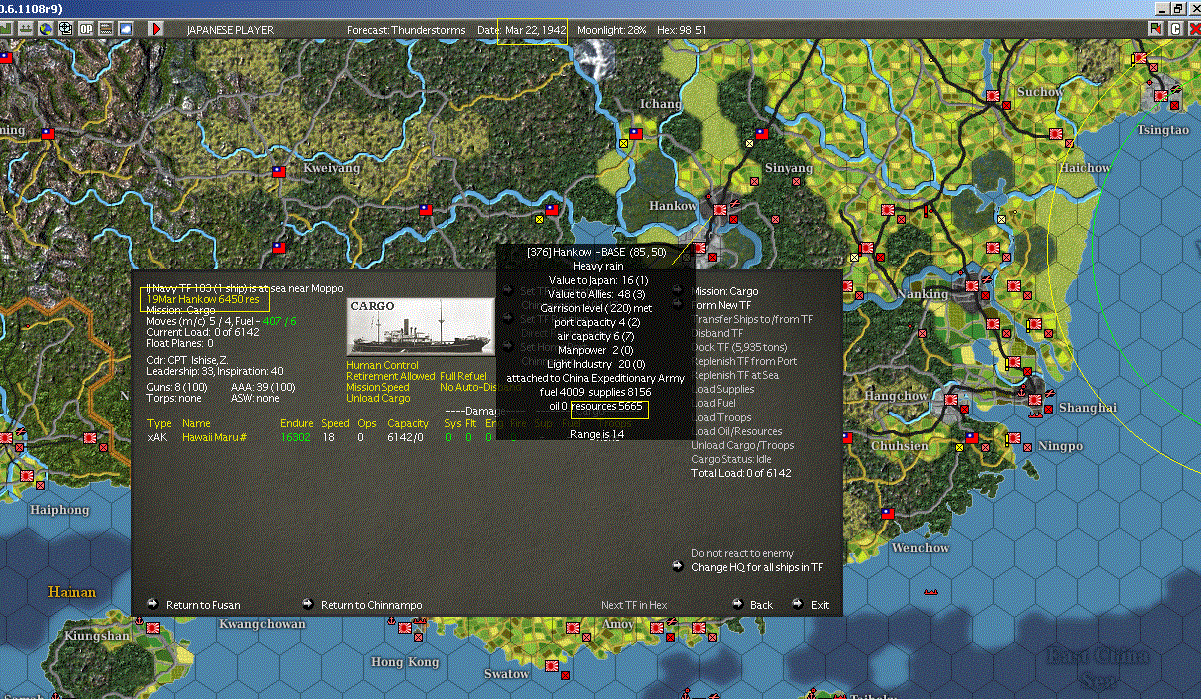Click the Capacity column header

pyautogui.click(x=408, y=424)
